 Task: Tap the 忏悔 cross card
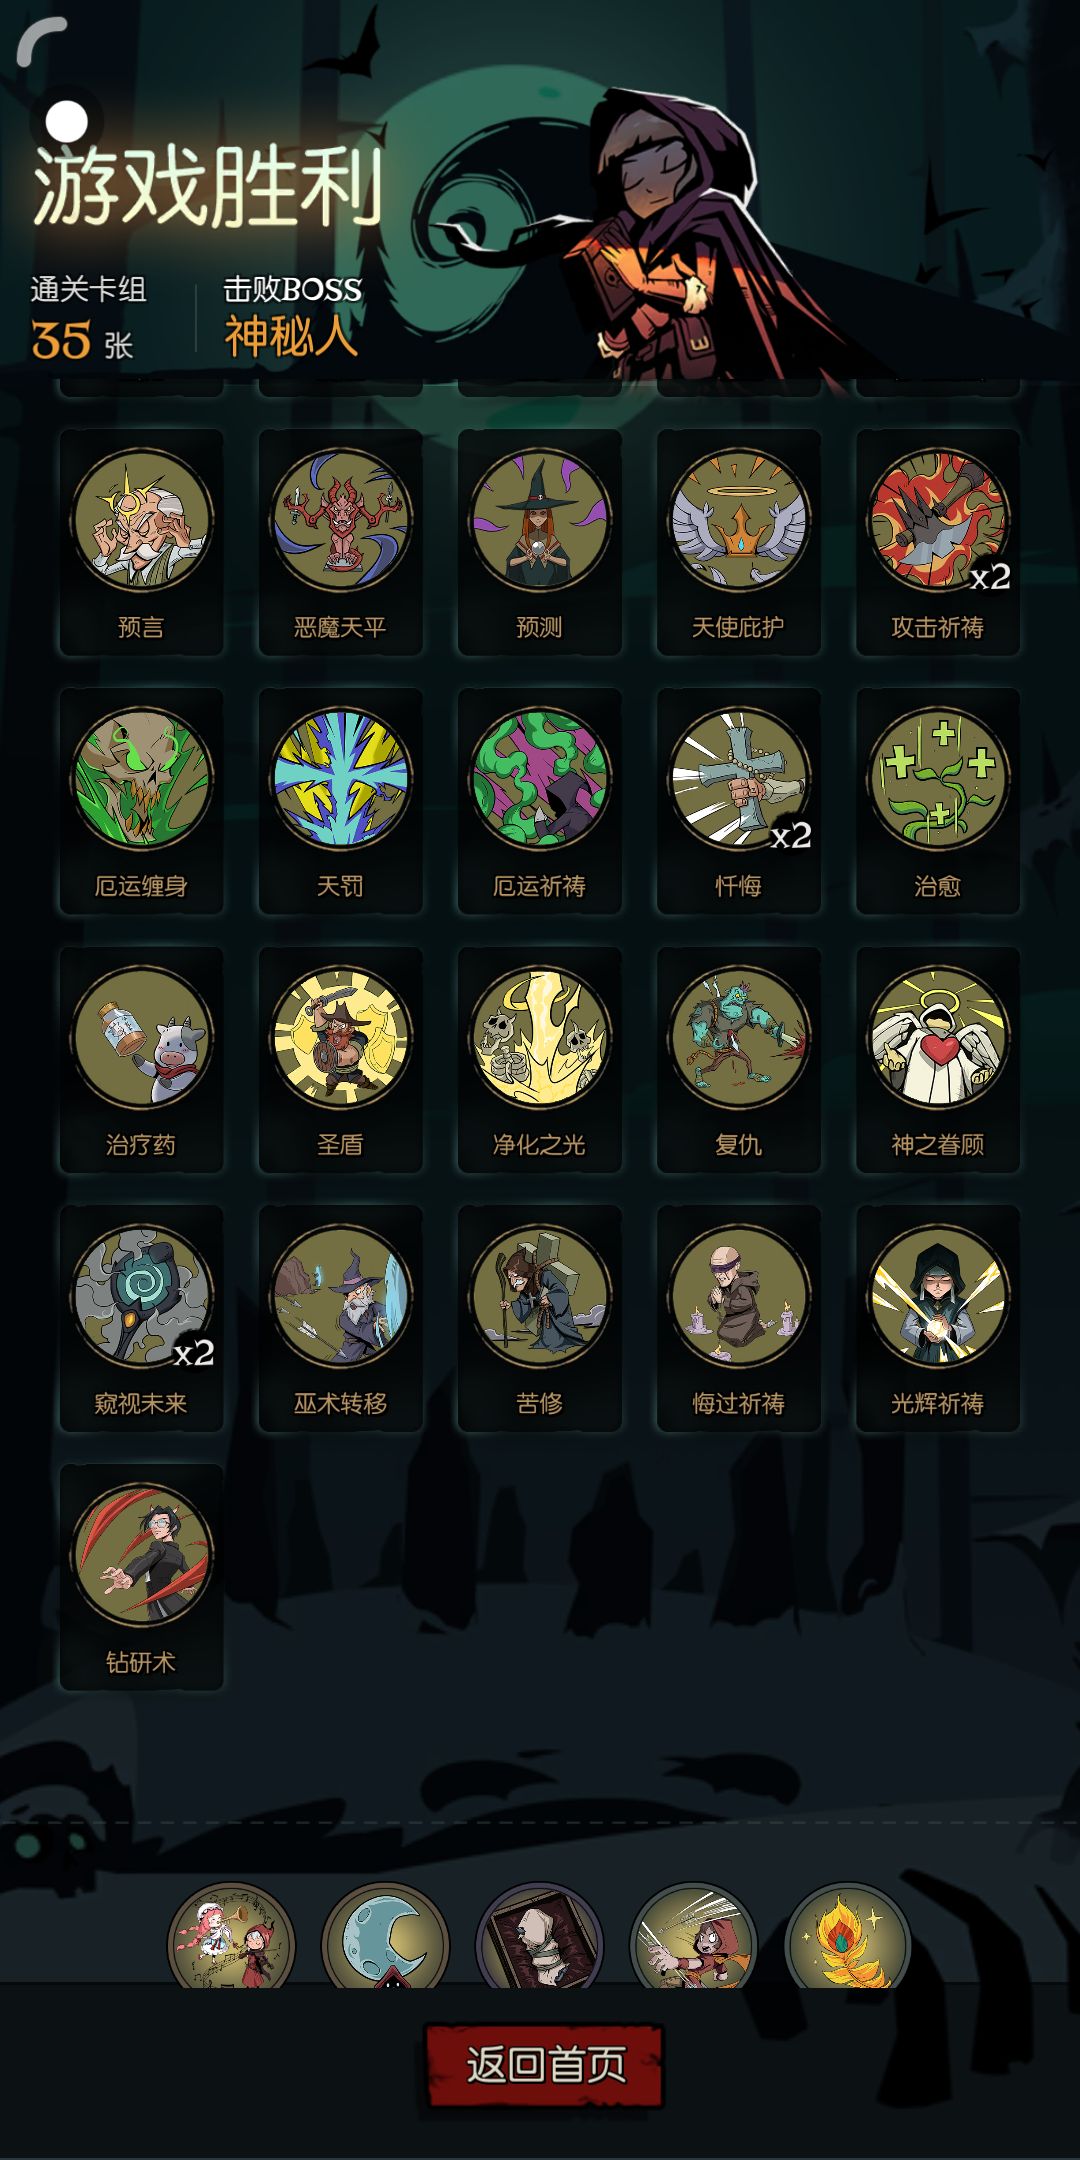pyautogui.click(x=739, y=801)
